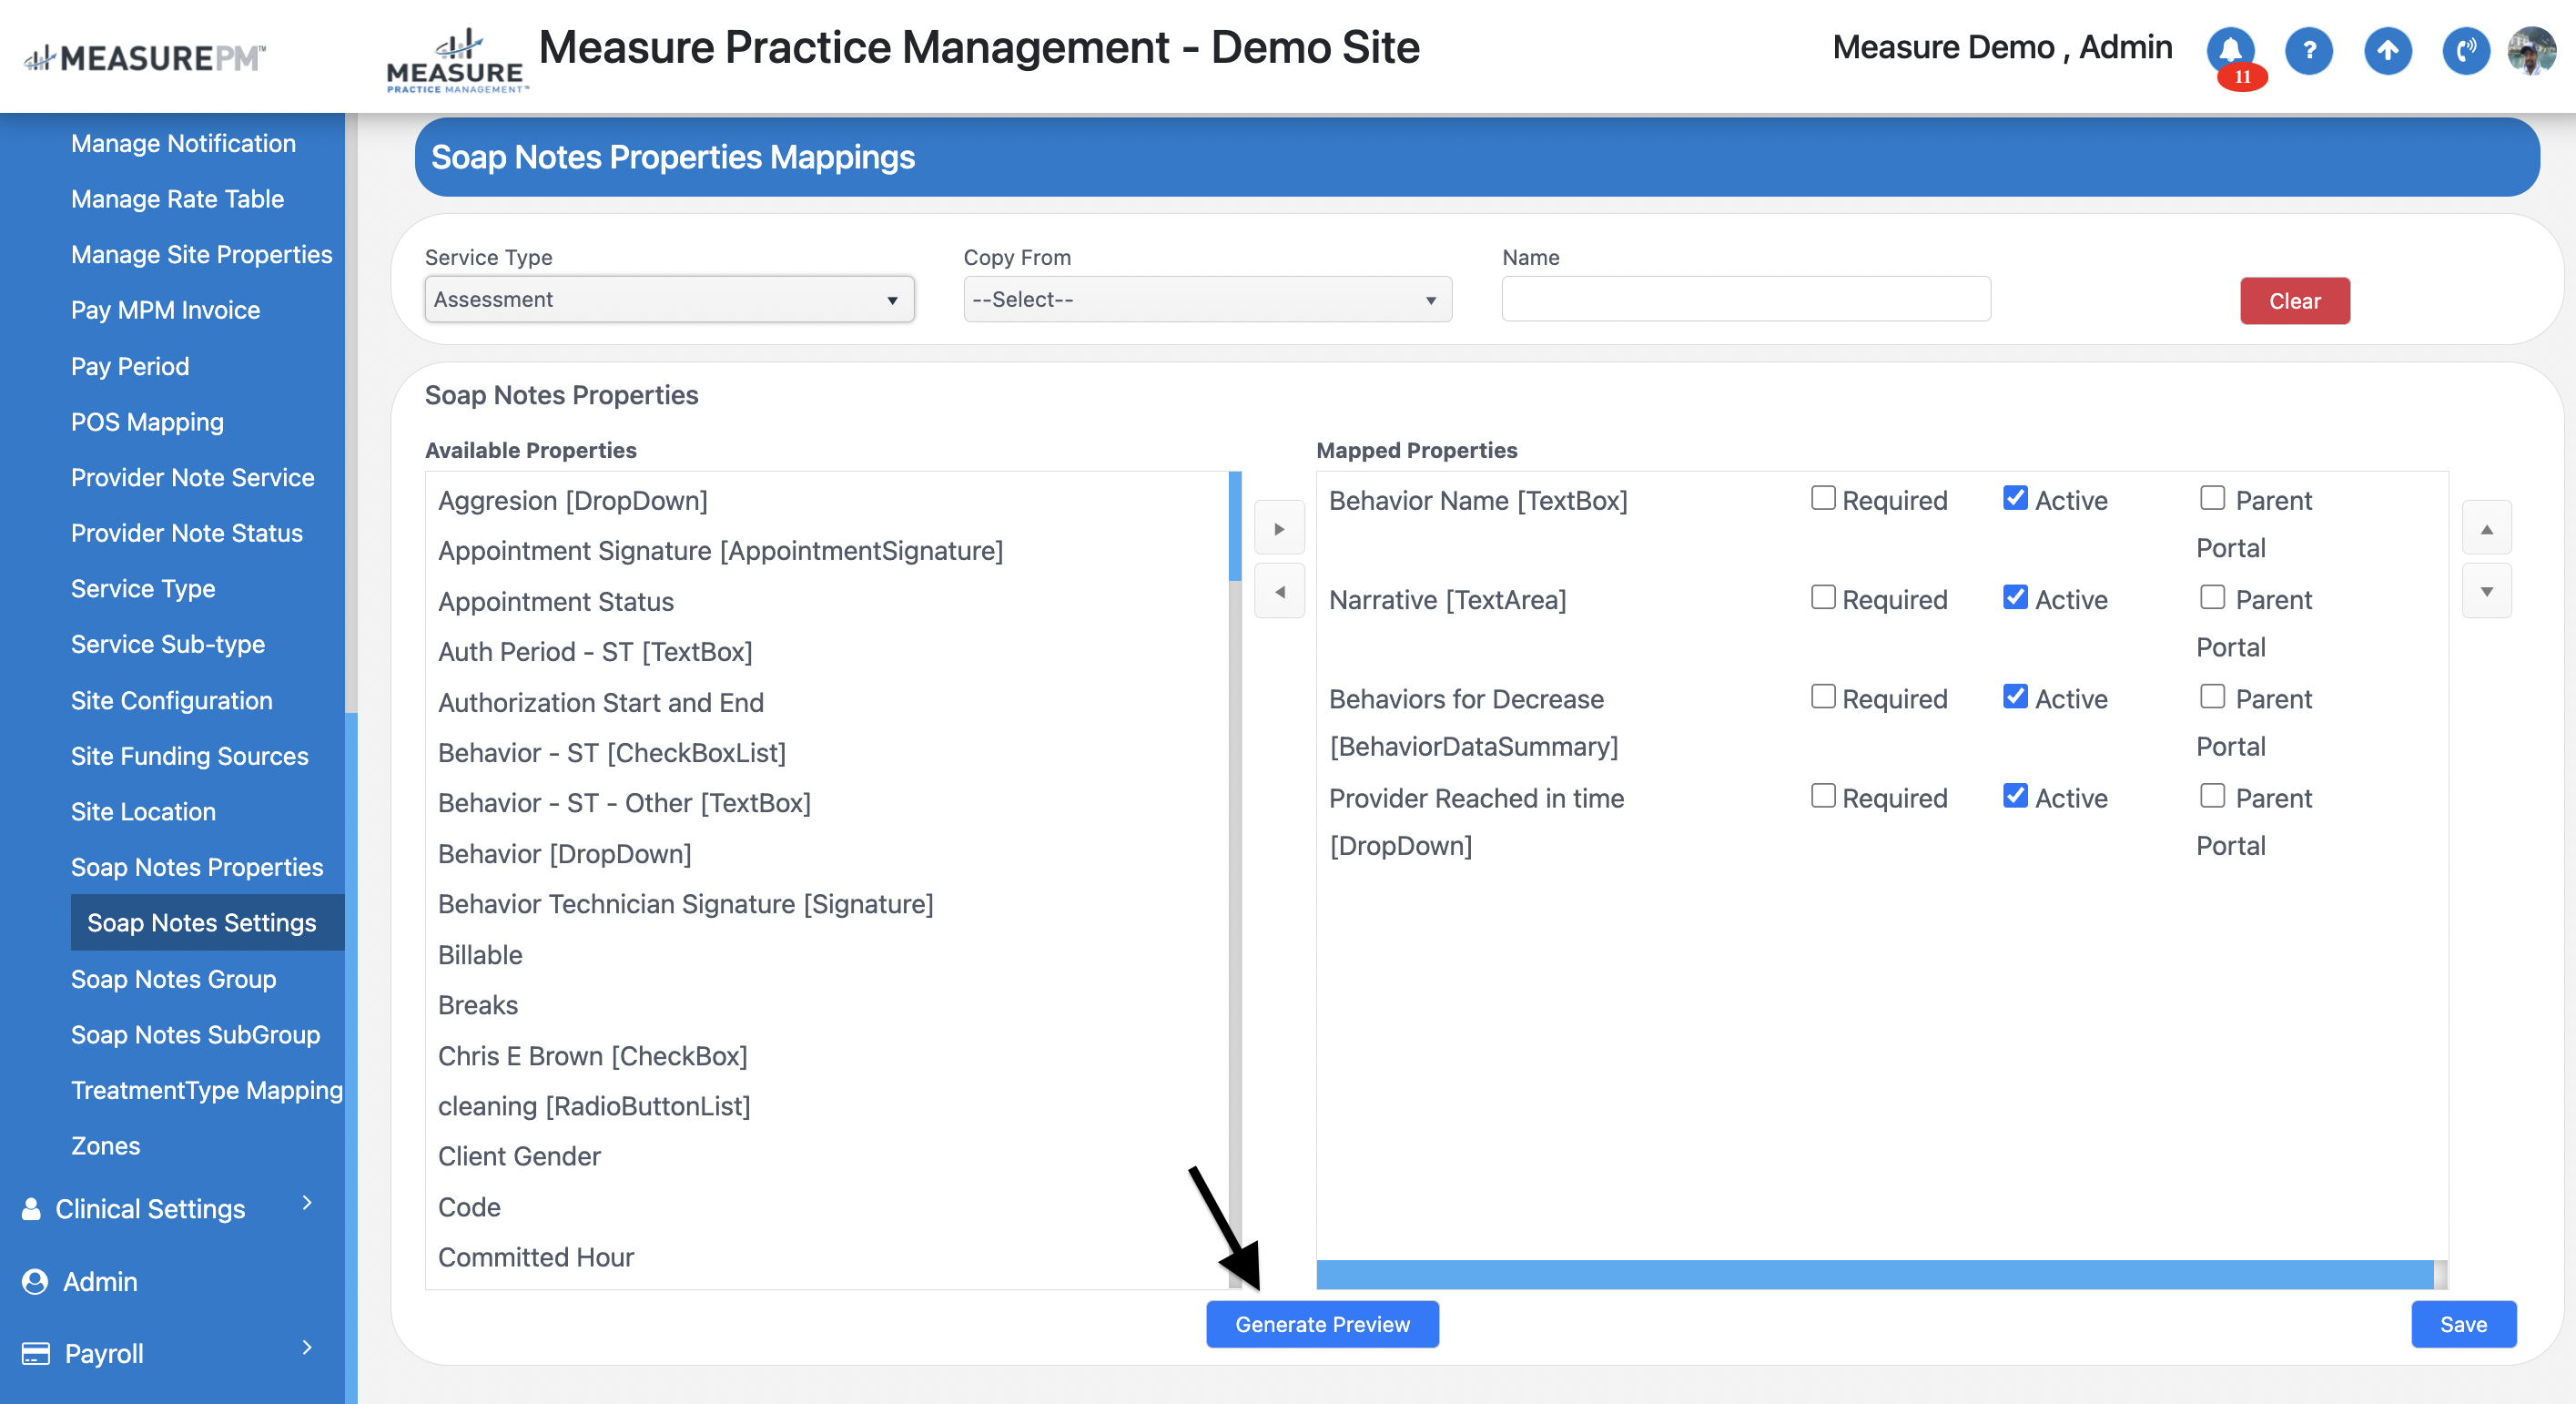Screen dimensions: 2576x1404
Task: Enable Parent Portal for Provider Reached in time
Action: (x=2212, y=796)
